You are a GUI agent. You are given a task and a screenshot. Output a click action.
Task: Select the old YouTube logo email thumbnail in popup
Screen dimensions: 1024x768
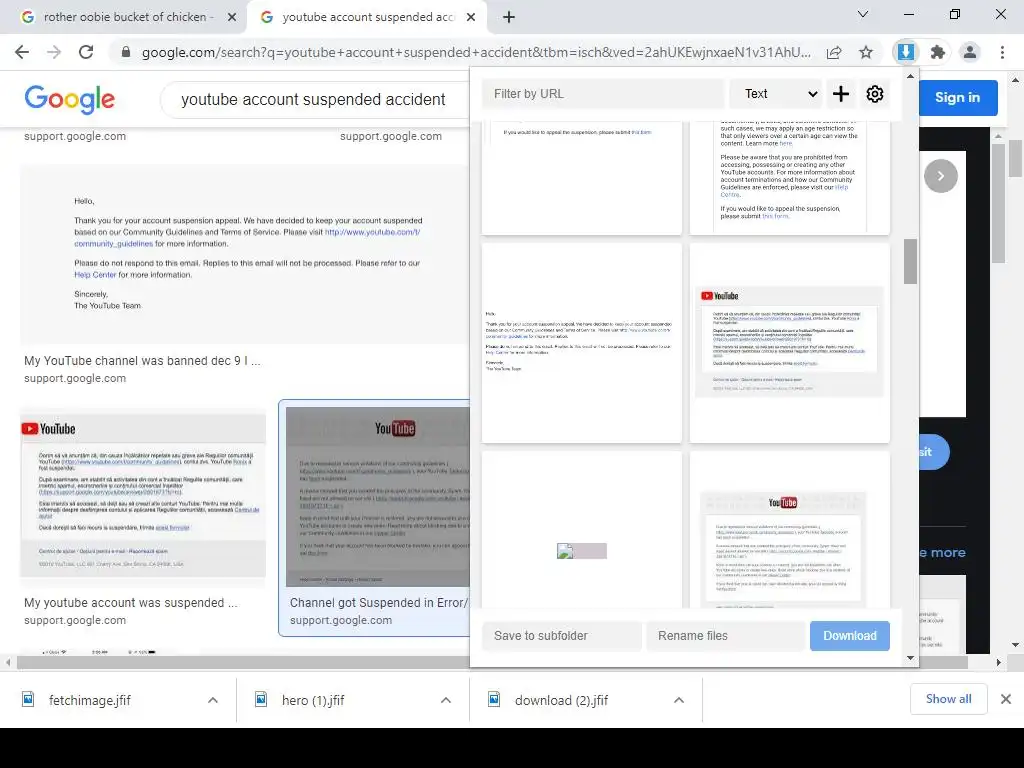(x=790, y=530)
